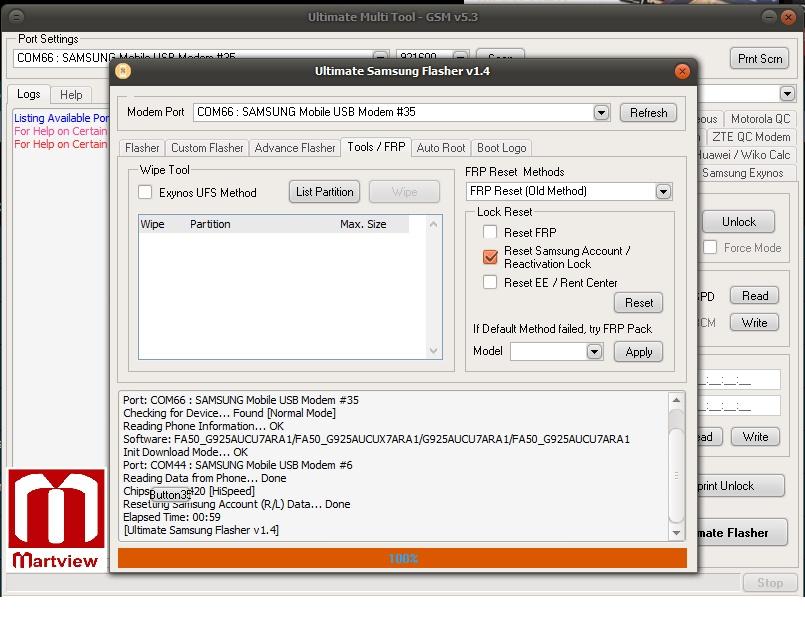Screen dimensions: 805x618
Task: Click the Stop button at bottom right
Action: 770,583
